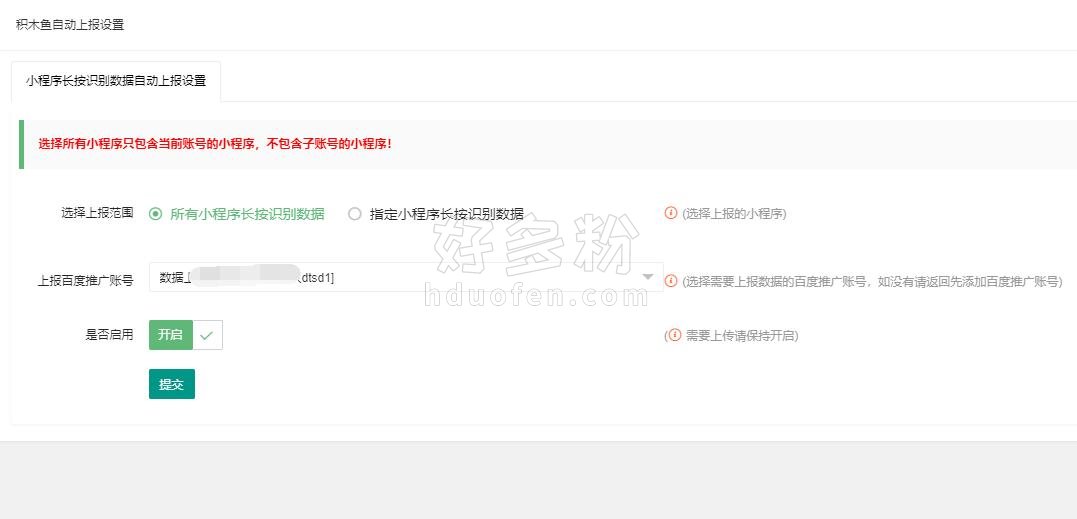
Task: Click checkmark icon on the 开启 switch
Action: (207, 336)
